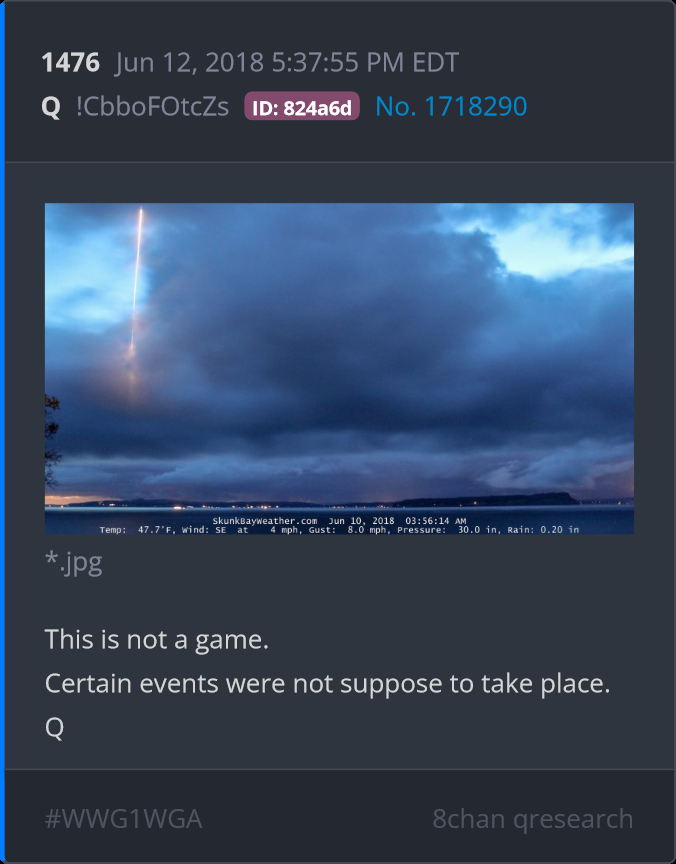Click the bold Q author name
Image resolution: width=676 pixels, height=864 pixels.
click(x=51, y=106)
